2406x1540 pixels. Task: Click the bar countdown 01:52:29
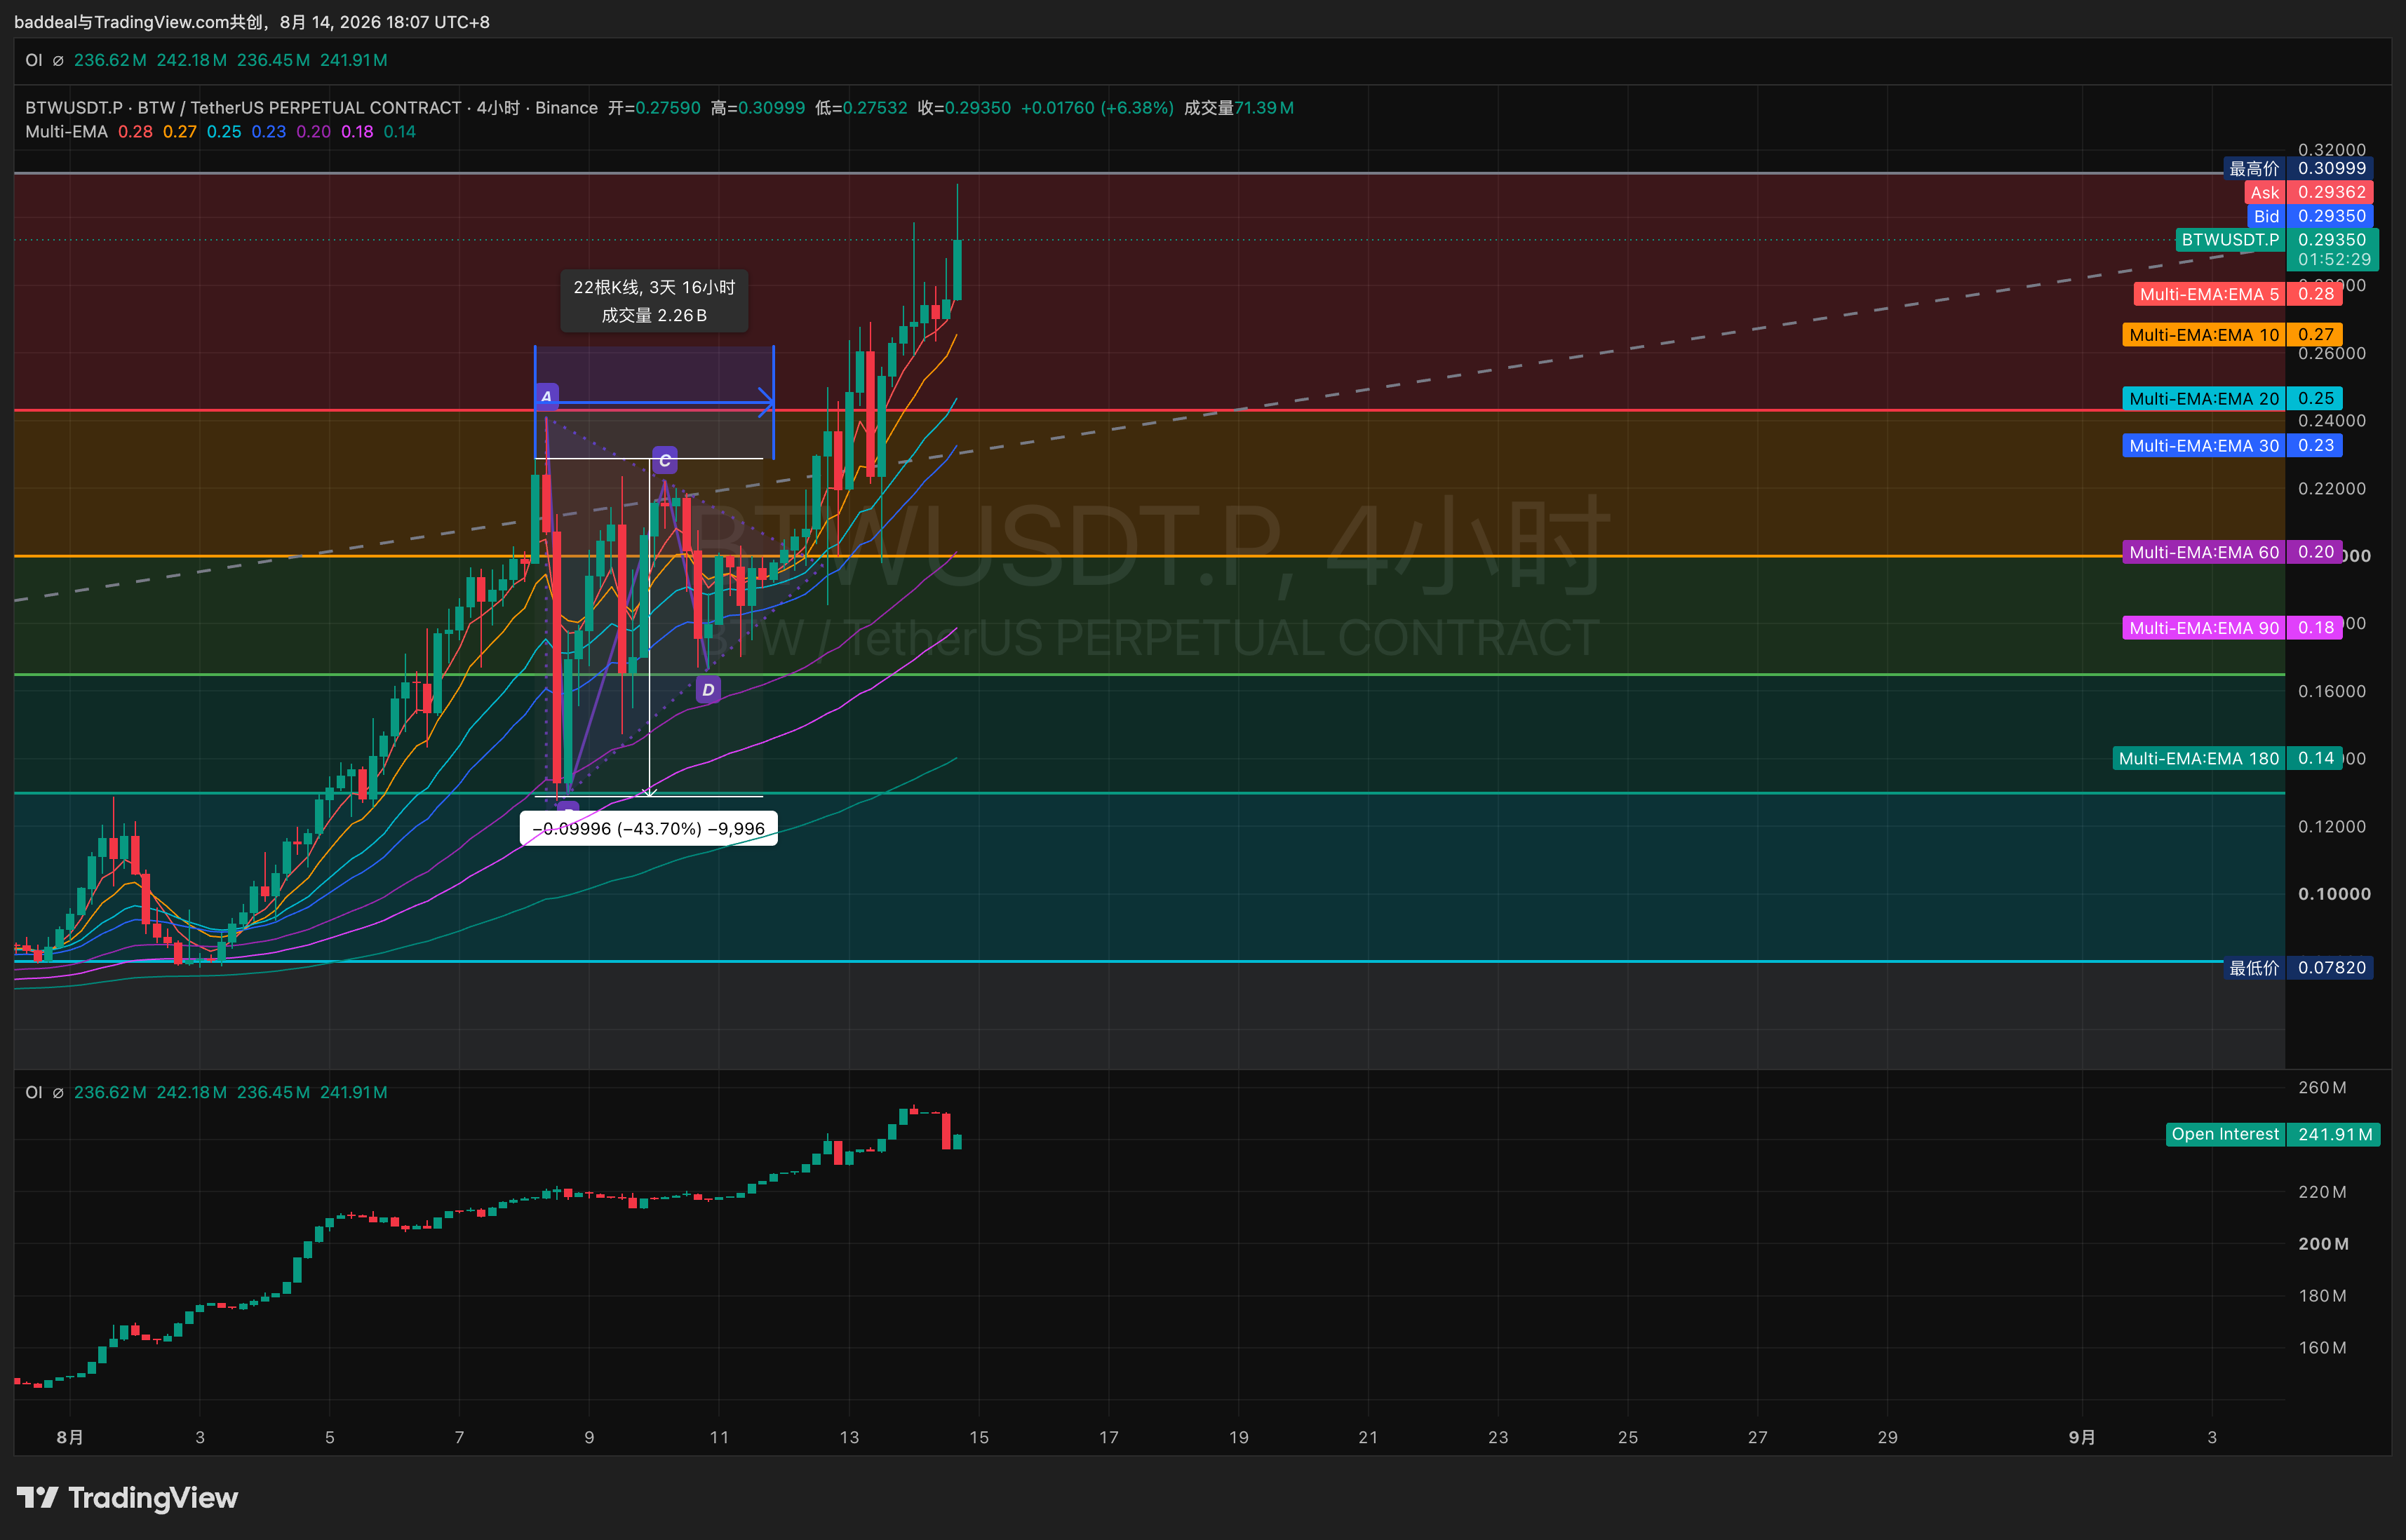(x=2332, y=260)
